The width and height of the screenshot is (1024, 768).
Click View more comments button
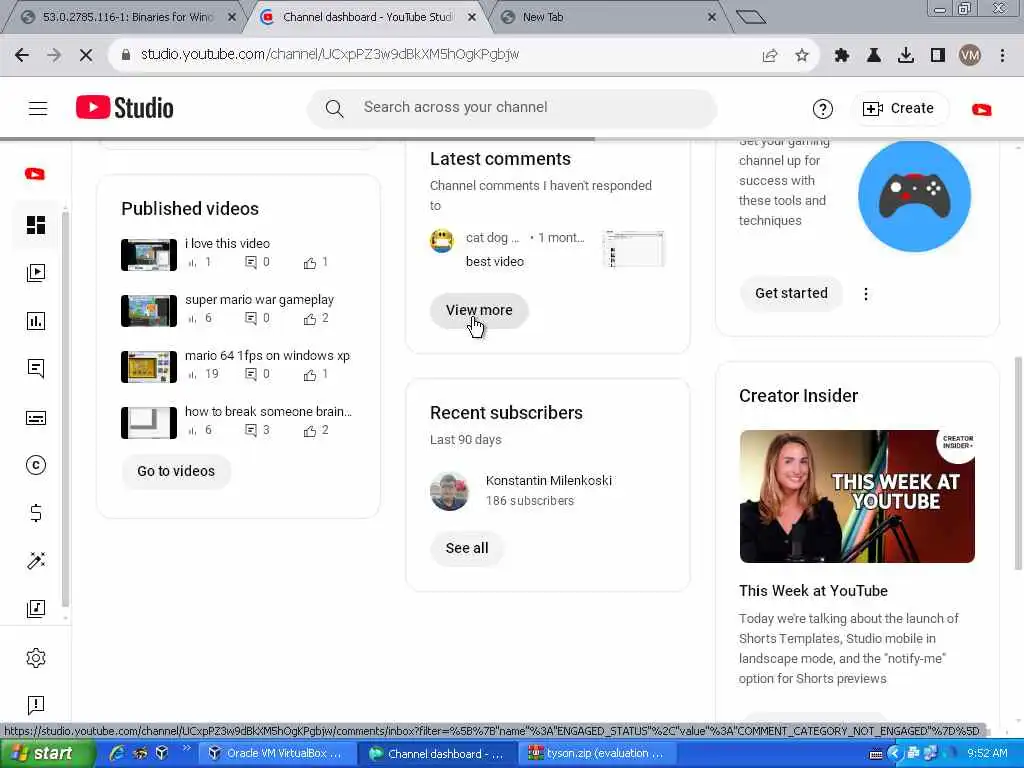(x=479, y=310)
